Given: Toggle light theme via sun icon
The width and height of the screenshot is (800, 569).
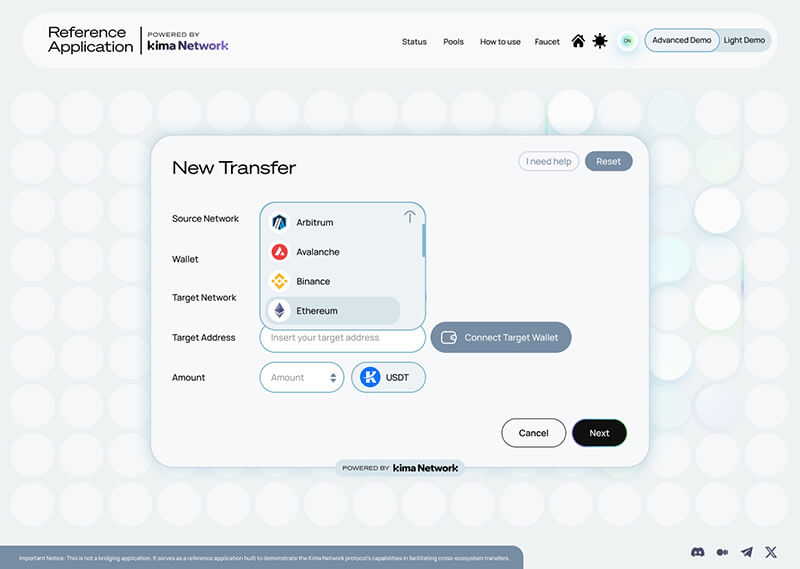Looking at the screenshot, I should point(600,41).
